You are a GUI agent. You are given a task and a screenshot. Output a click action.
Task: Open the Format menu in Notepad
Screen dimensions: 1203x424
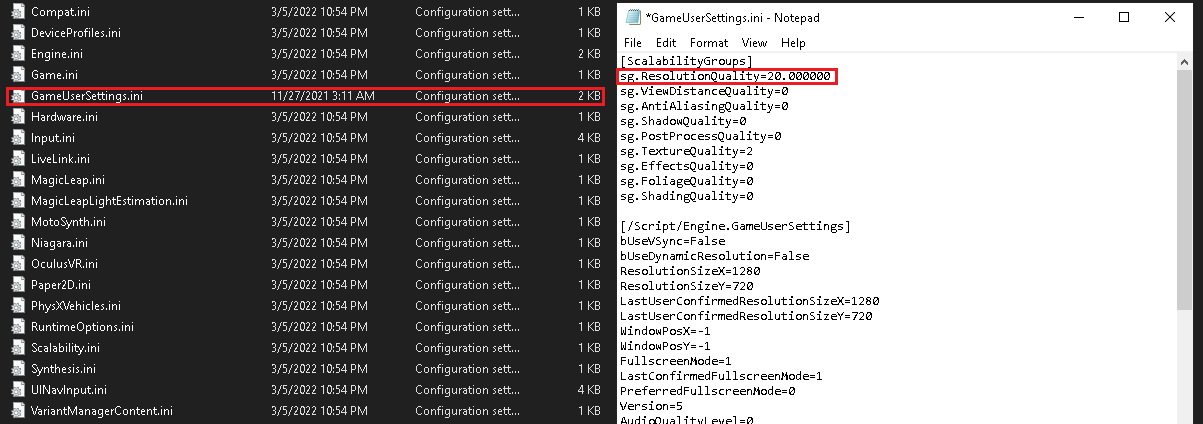pyautogui.click(x=709, y=43)
